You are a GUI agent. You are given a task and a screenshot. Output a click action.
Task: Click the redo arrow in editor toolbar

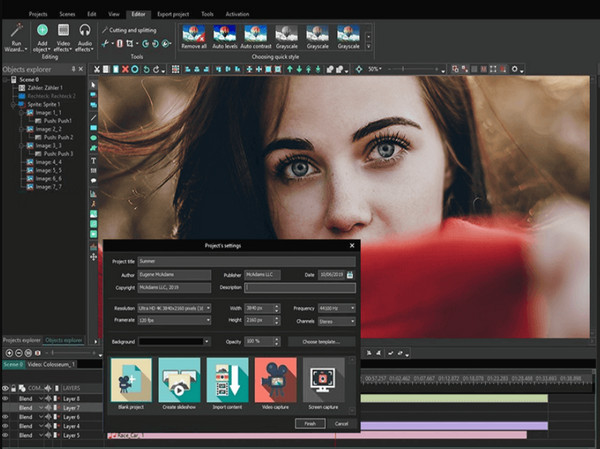tap(156, 69)
